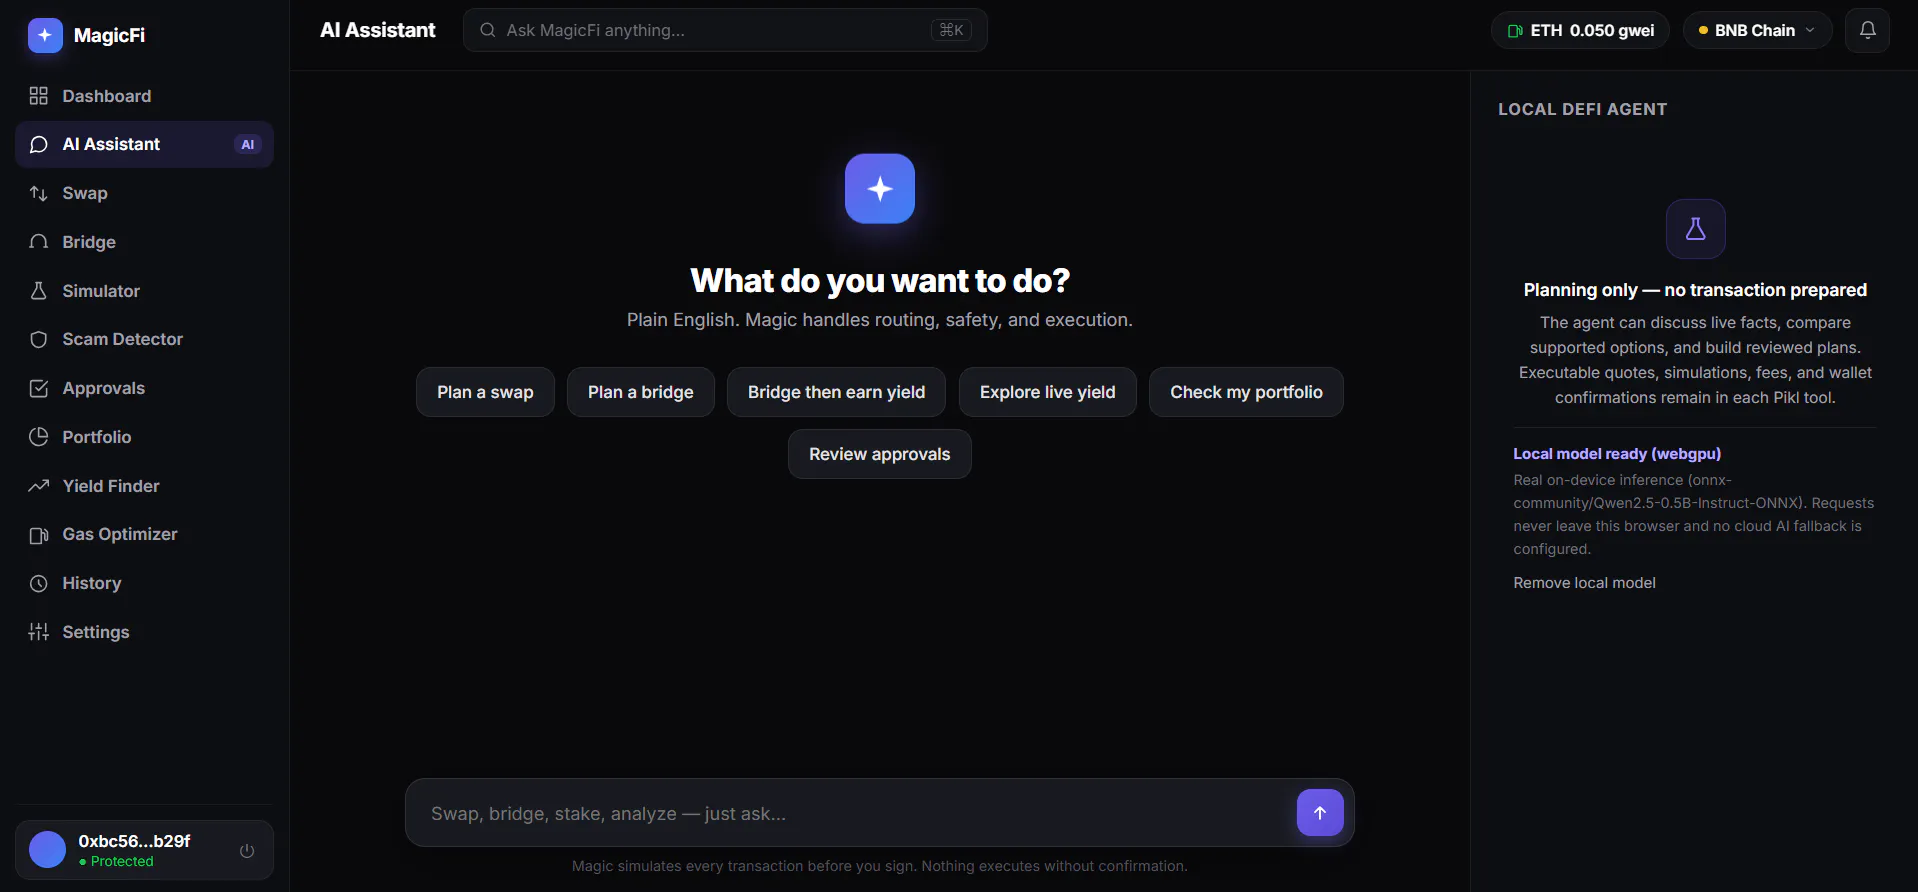Click the MagicFi sparkle logo icon
The height and width of the screenshot is (892, 1918).
[45, 35]
